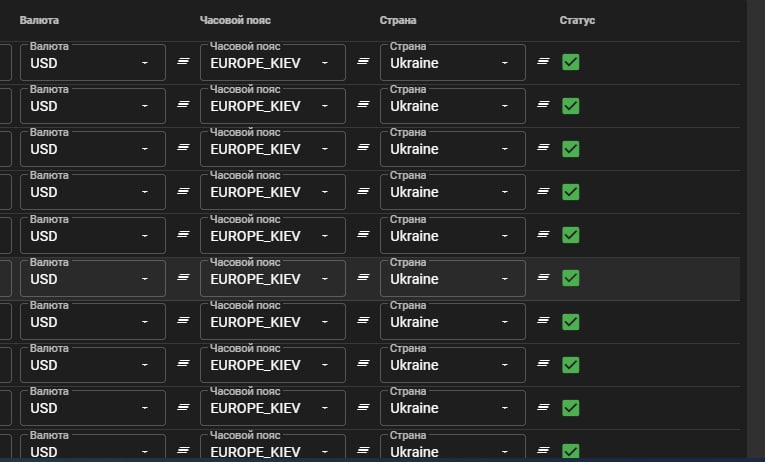Activate eighth row lines icon after Ukraine dropdown
Viewport: 765px width, 462px height.
(x=544, y=363)
